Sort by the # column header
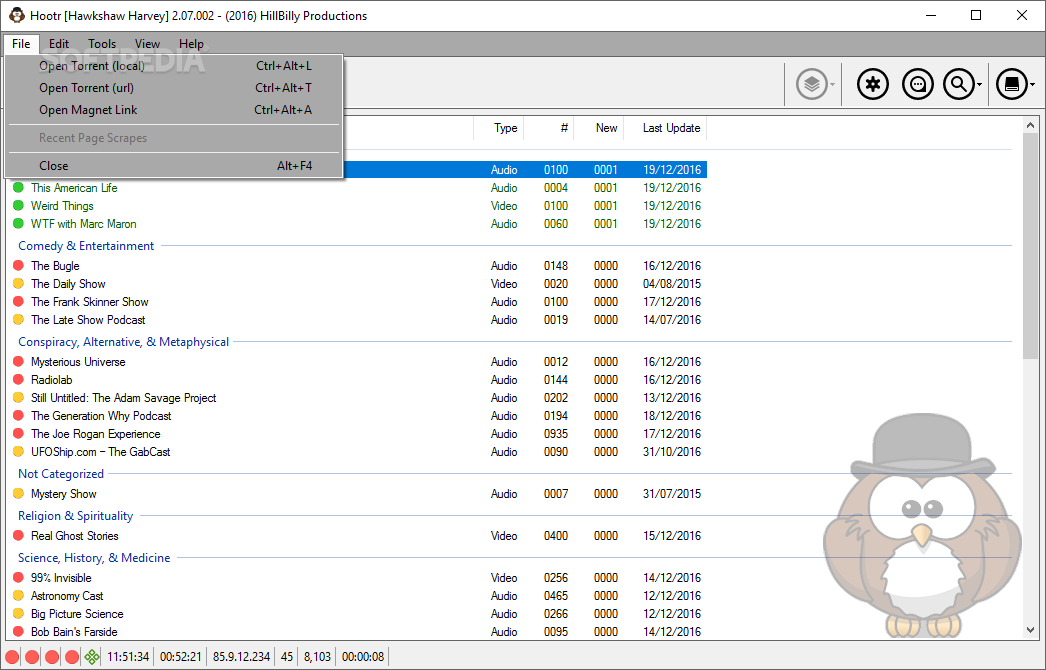Screen dimensions: 1046x670 click(548, 128)
